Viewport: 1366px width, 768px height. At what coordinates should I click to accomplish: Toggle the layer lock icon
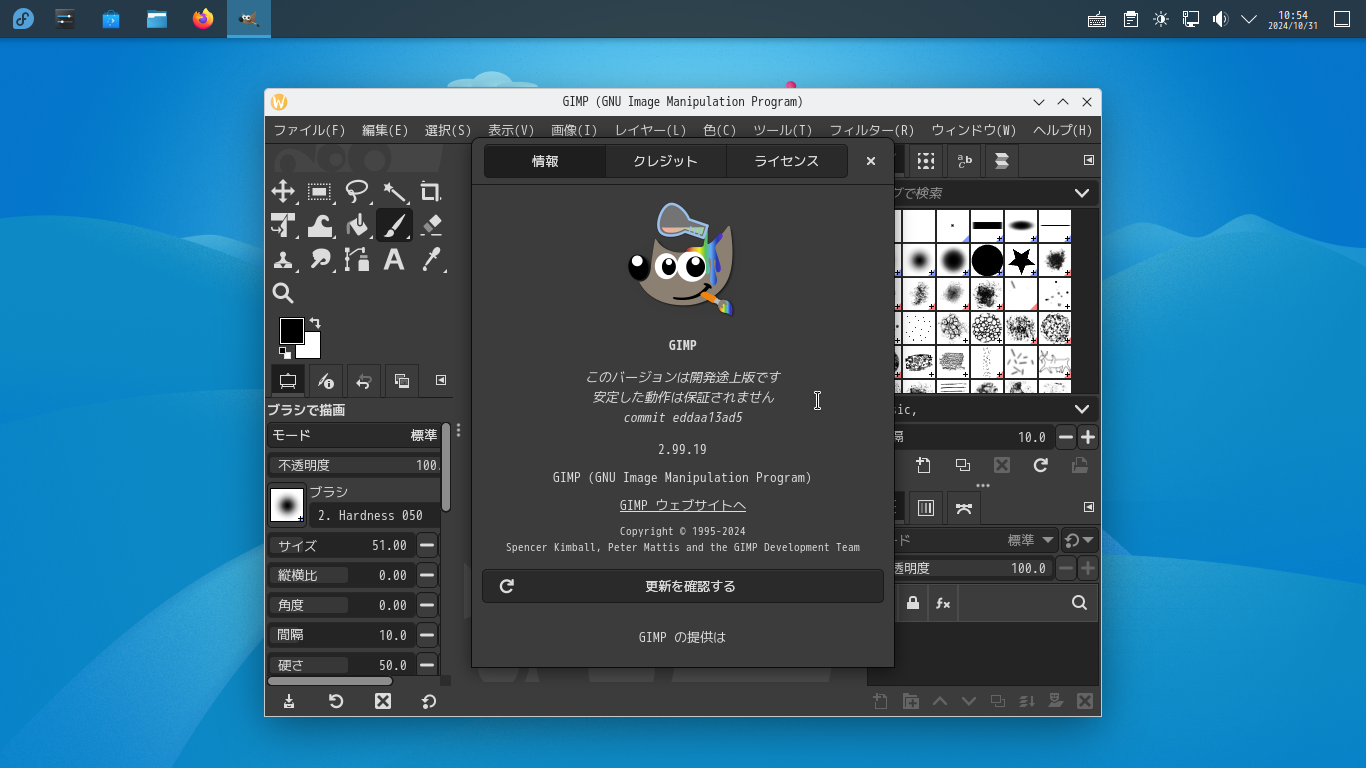pos(912,603)
